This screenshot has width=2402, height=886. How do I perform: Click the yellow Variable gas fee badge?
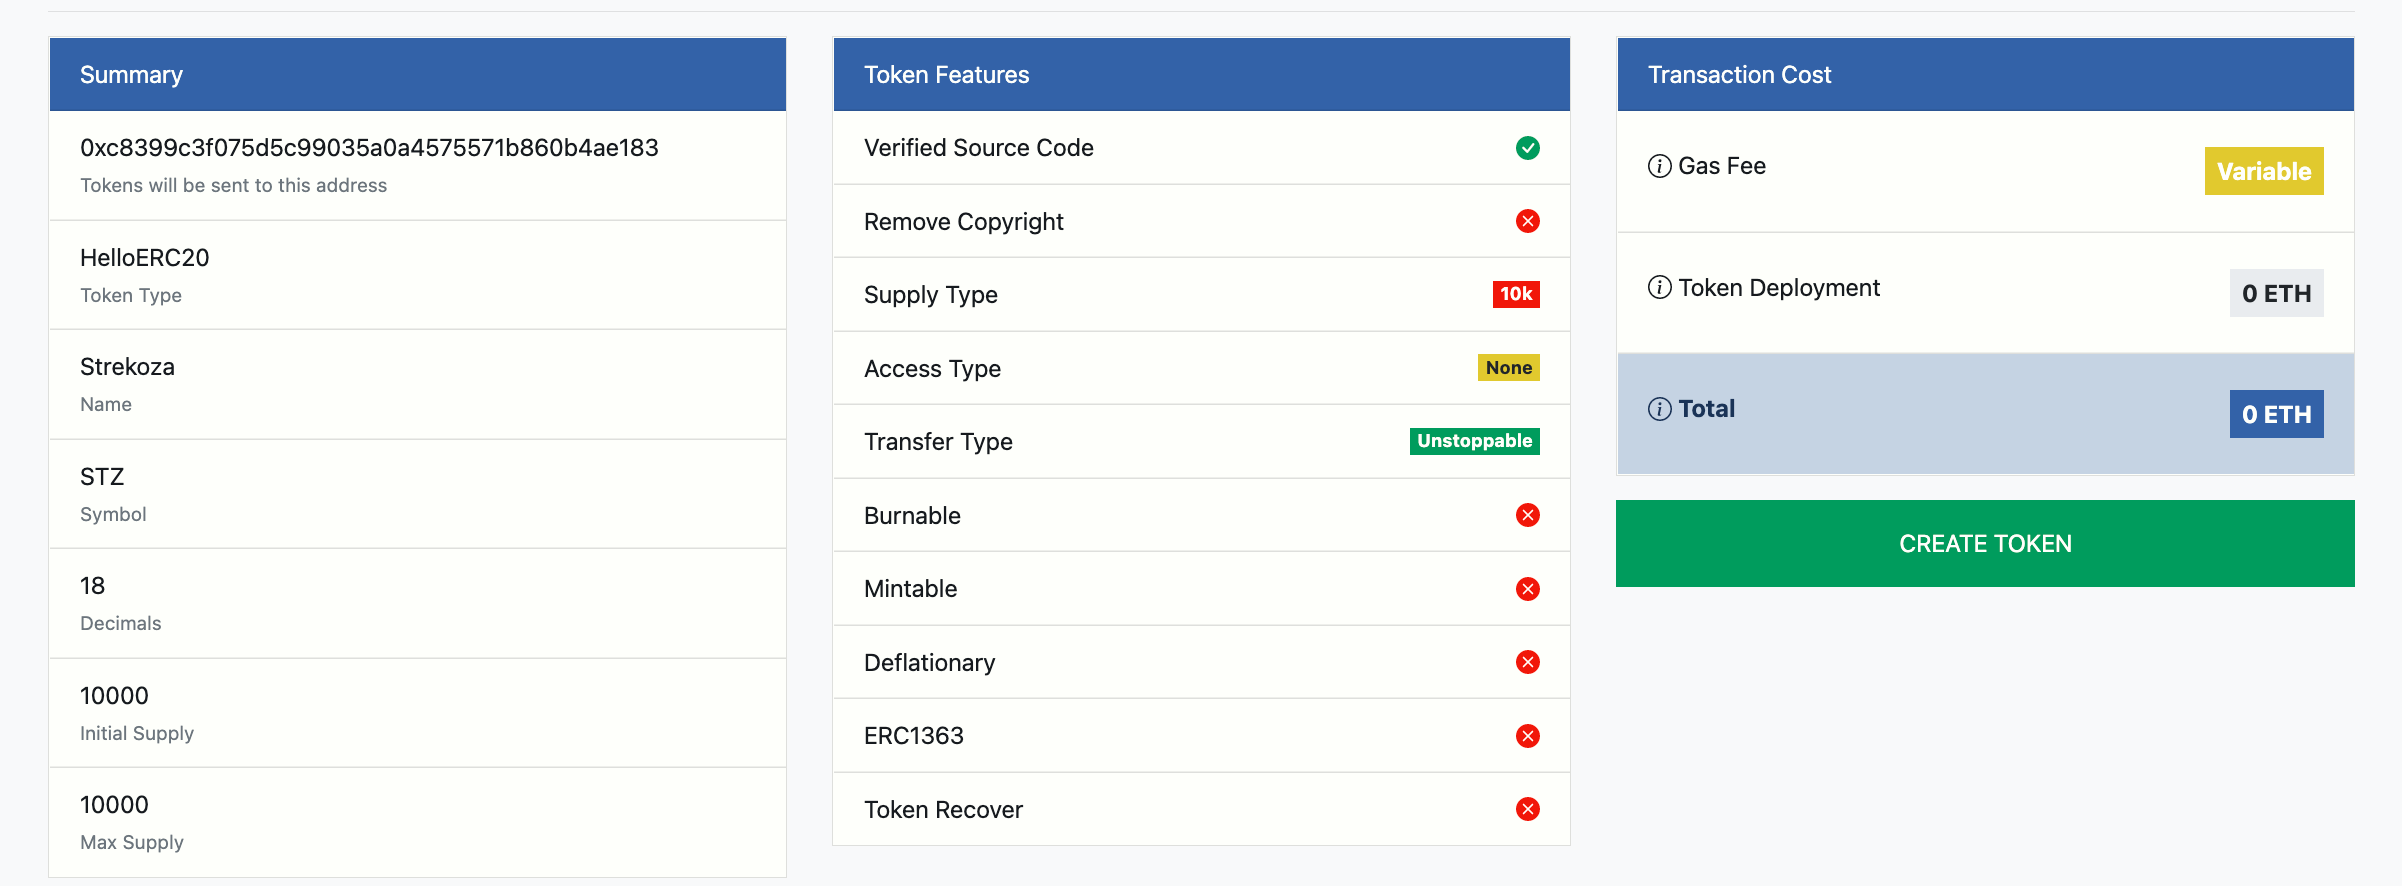pos(2263,171)
